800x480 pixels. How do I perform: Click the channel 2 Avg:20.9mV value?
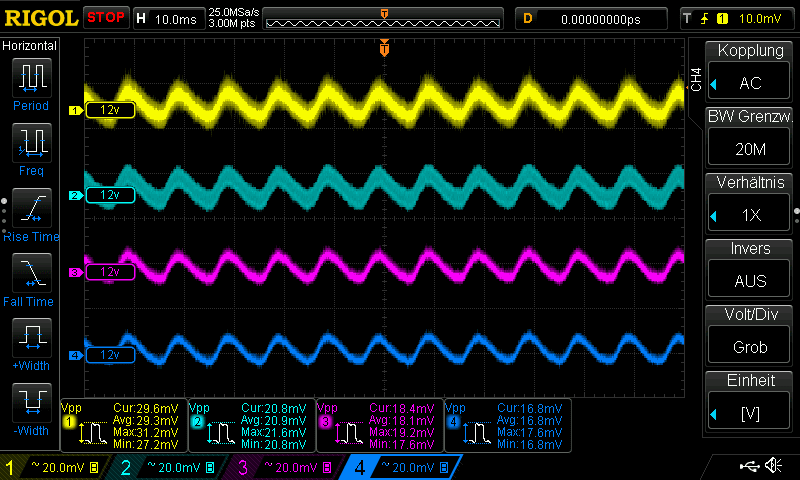click(273, 420)
